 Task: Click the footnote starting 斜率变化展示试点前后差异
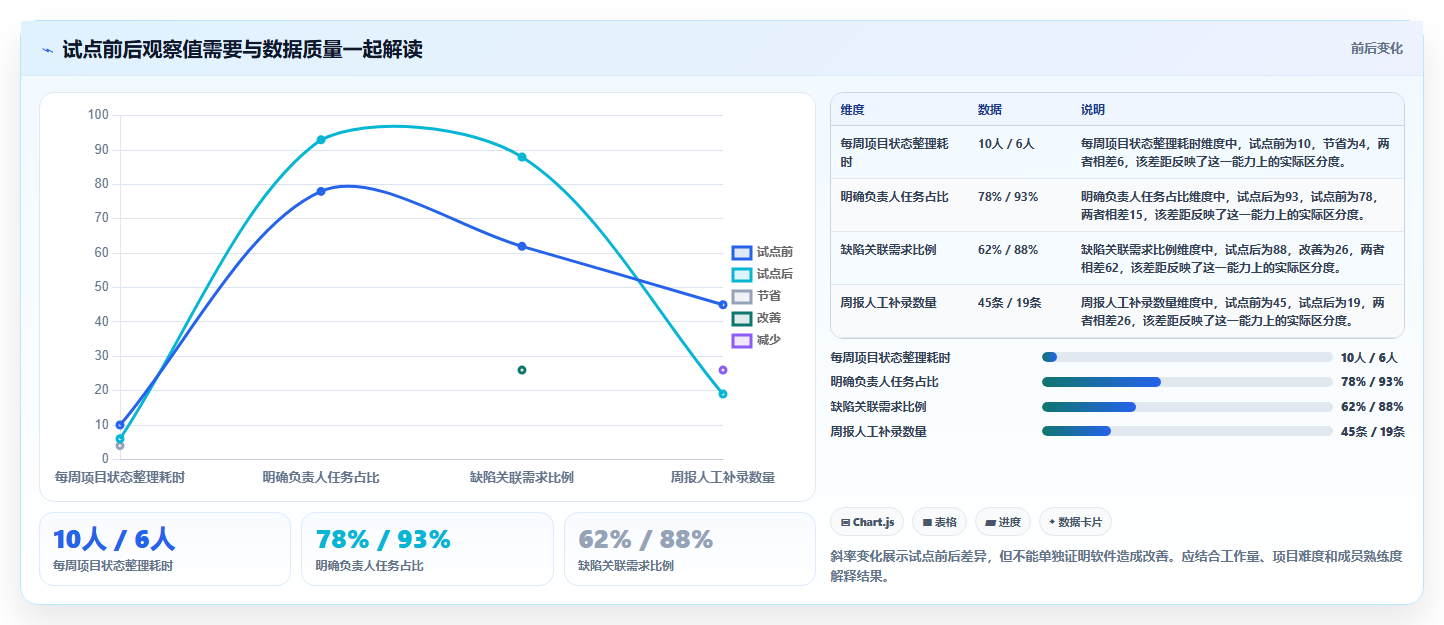pyautogui.click(x=1117, y=566)
